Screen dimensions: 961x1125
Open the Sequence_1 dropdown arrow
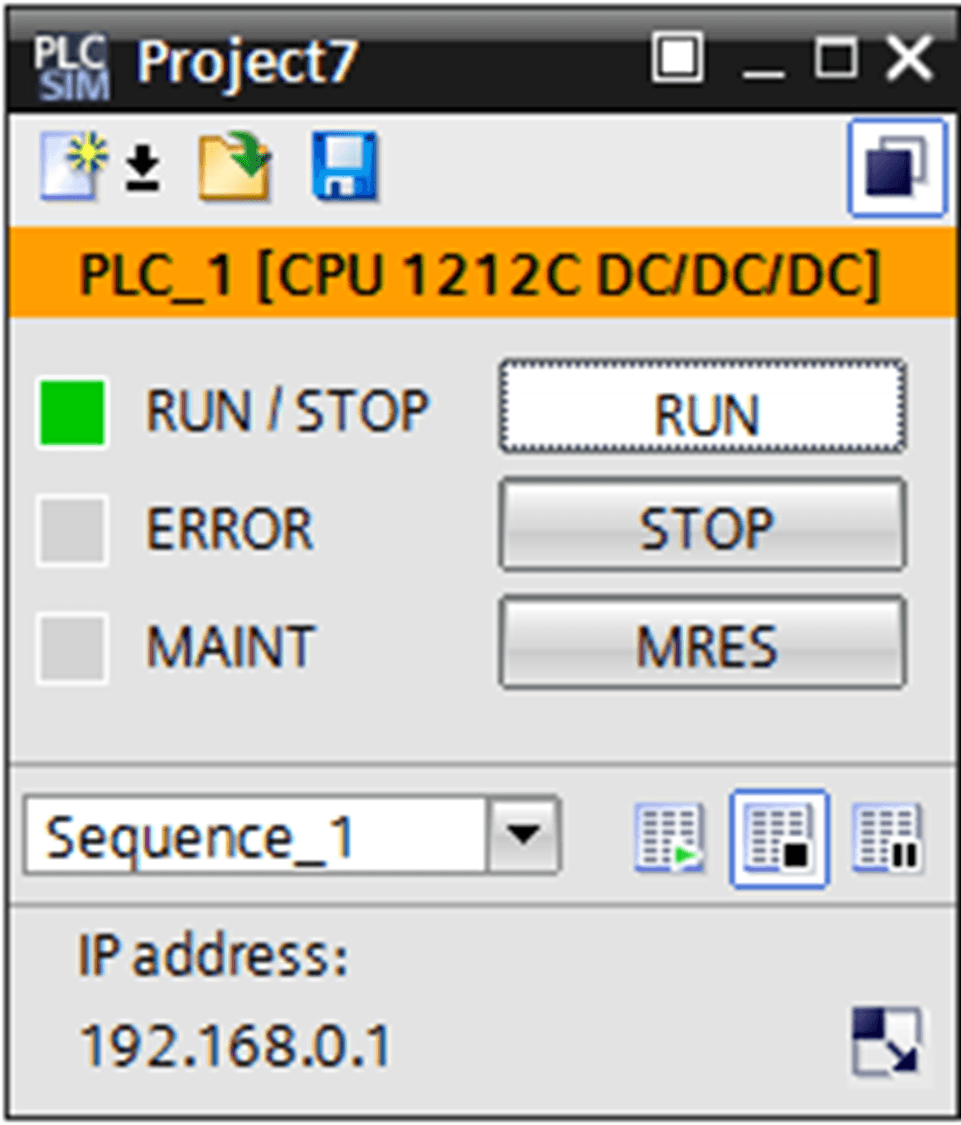pyautogui.click(x=523, y=834)
